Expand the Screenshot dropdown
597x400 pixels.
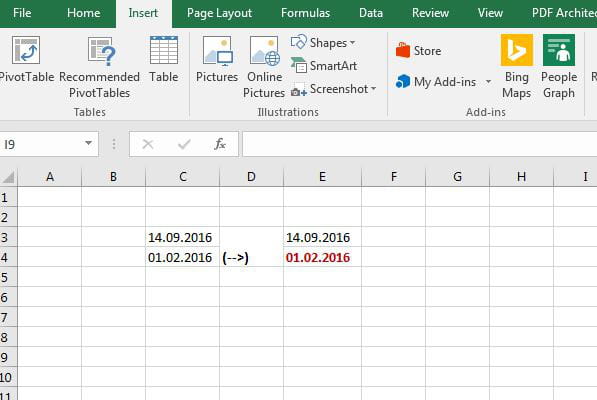click(334, 89)
